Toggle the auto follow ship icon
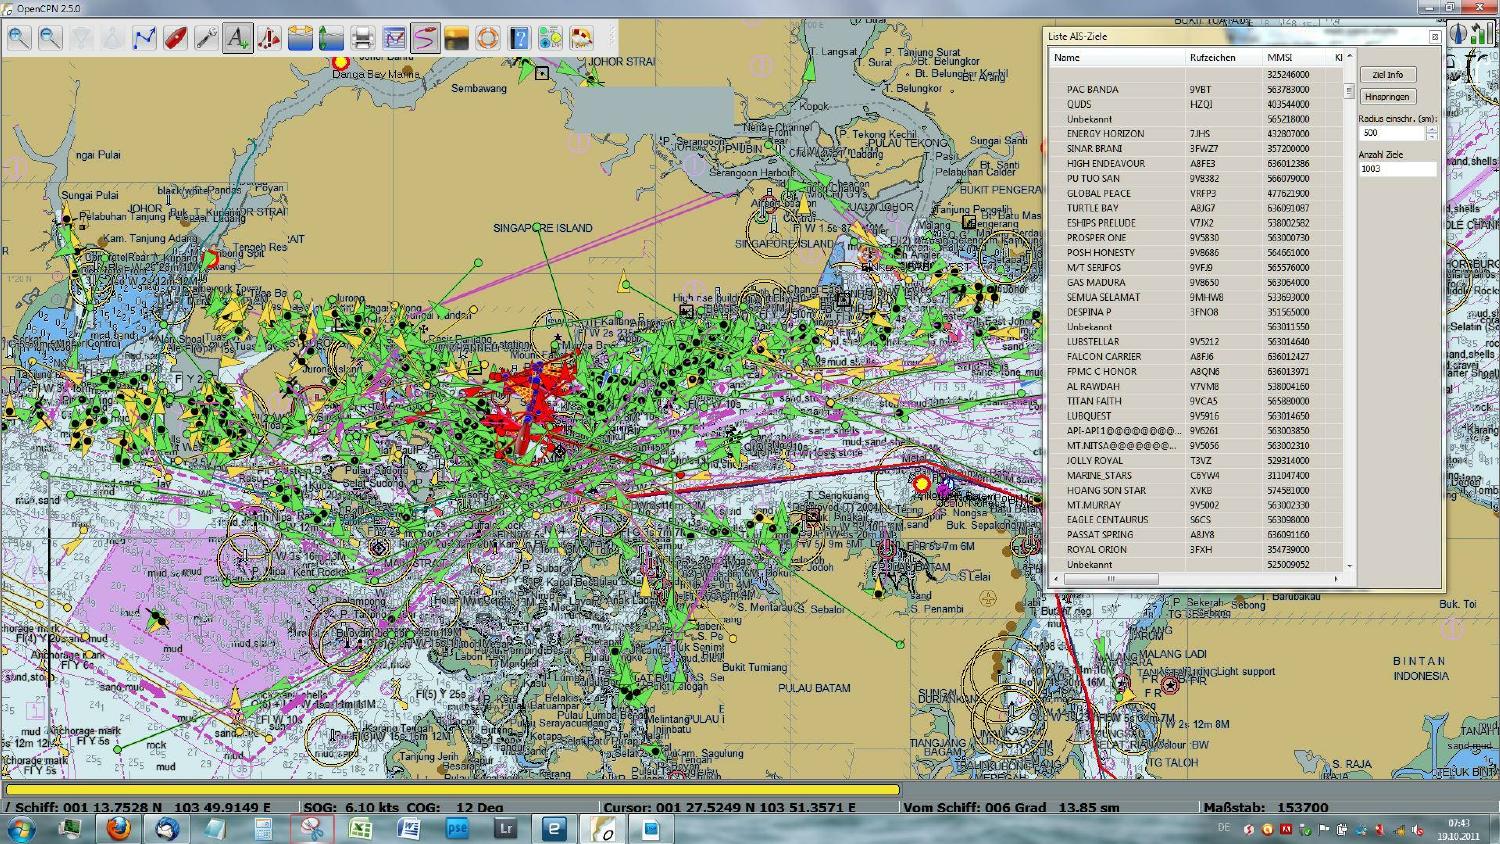This screenshot has width=1500, height=844. pyautogui.click(x=175, y=39)
